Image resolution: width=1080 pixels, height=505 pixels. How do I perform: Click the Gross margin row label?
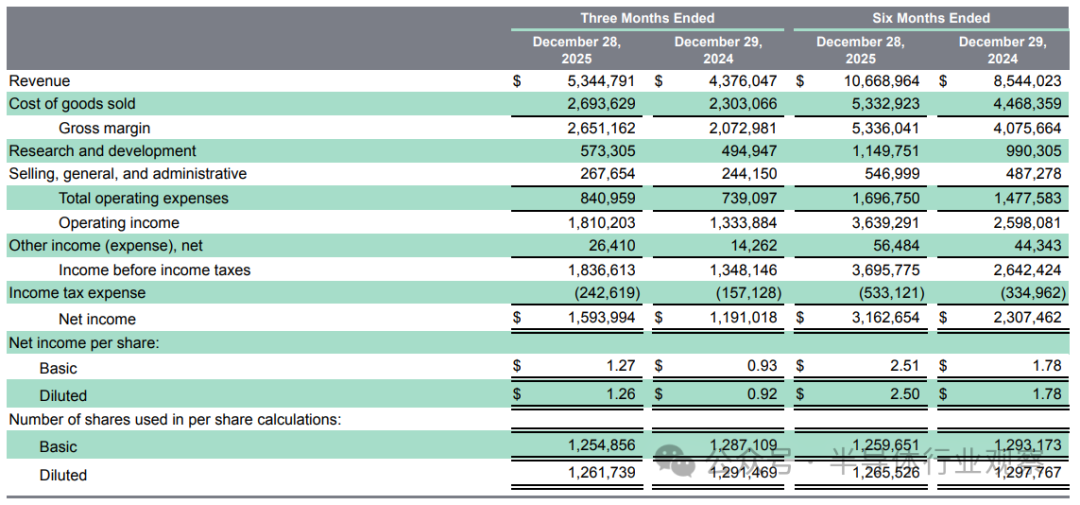tap(104, 128)
